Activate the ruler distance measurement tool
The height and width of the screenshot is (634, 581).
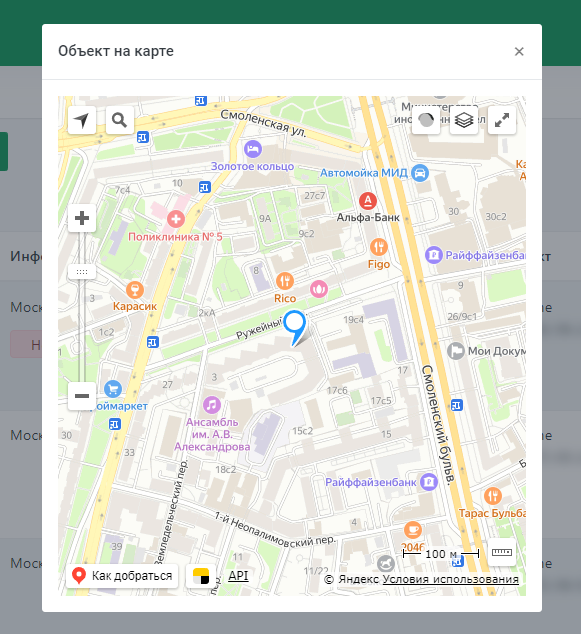(x=502, y=552)
